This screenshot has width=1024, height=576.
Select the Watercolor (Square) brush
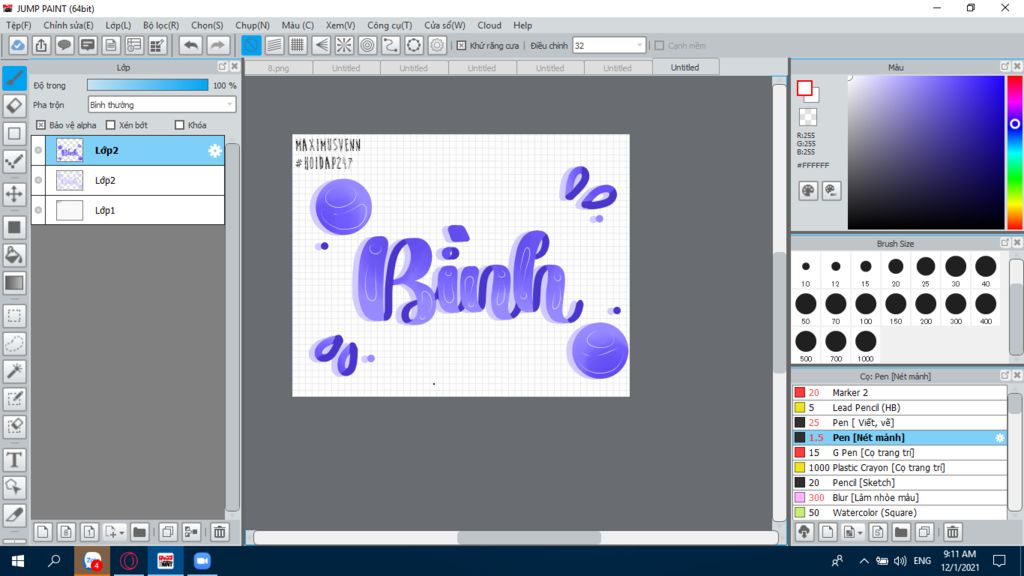click(900, 513)
